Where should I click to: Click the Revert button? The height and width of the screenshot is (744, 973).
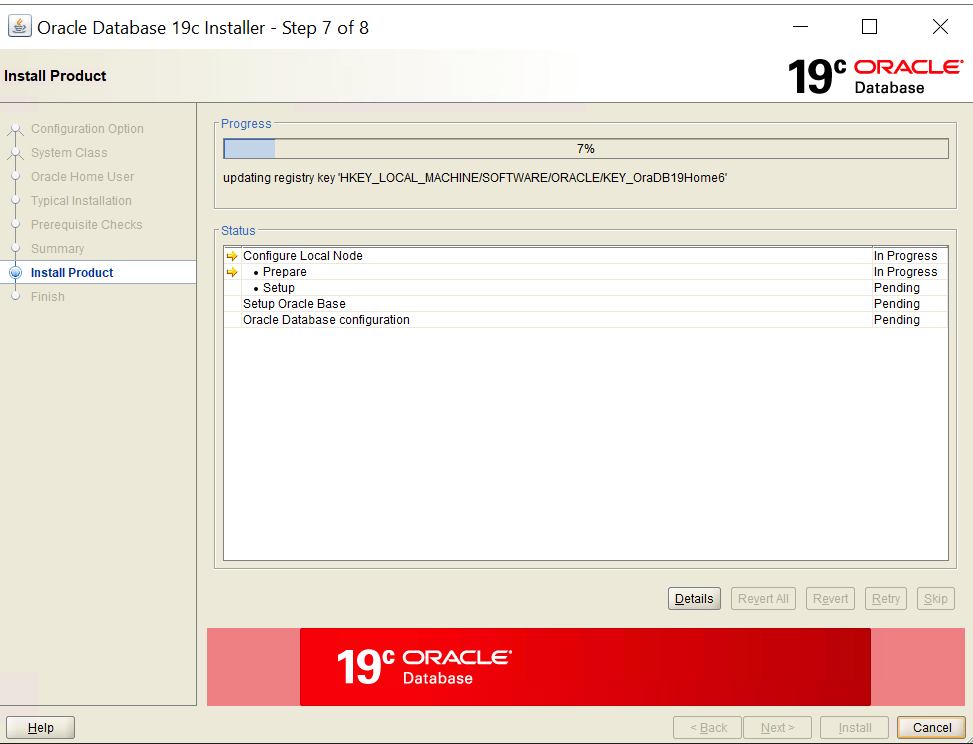(830, 599)
